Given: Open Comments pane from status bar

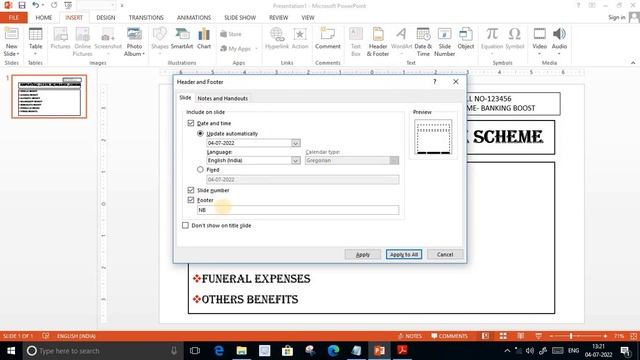Looking at the screenshot, I should pyautogui.click(x=449, y=336).
